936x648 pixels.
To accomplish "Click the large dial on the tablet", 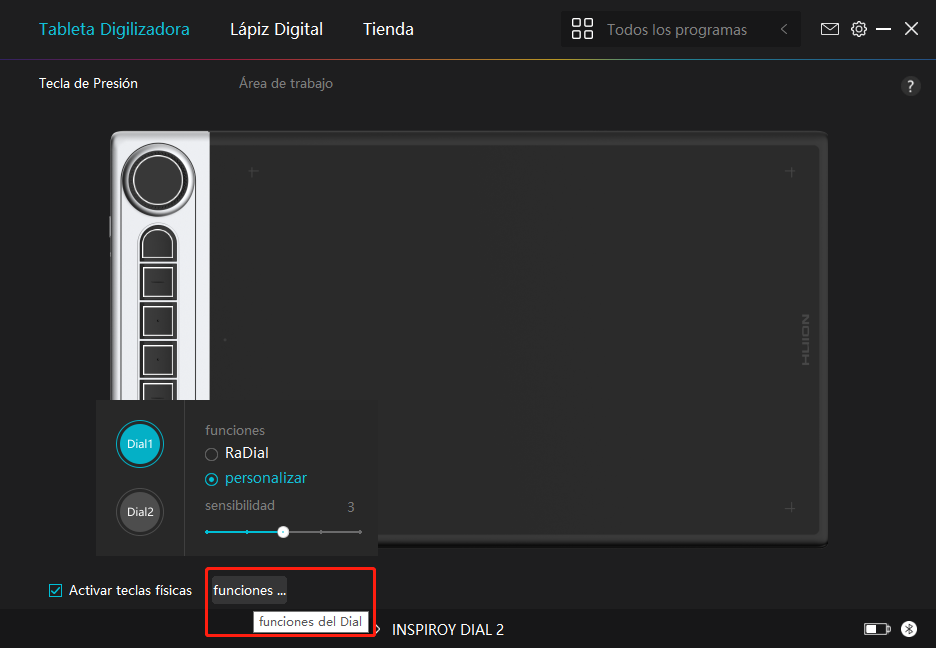I will (x=155, y=181).
